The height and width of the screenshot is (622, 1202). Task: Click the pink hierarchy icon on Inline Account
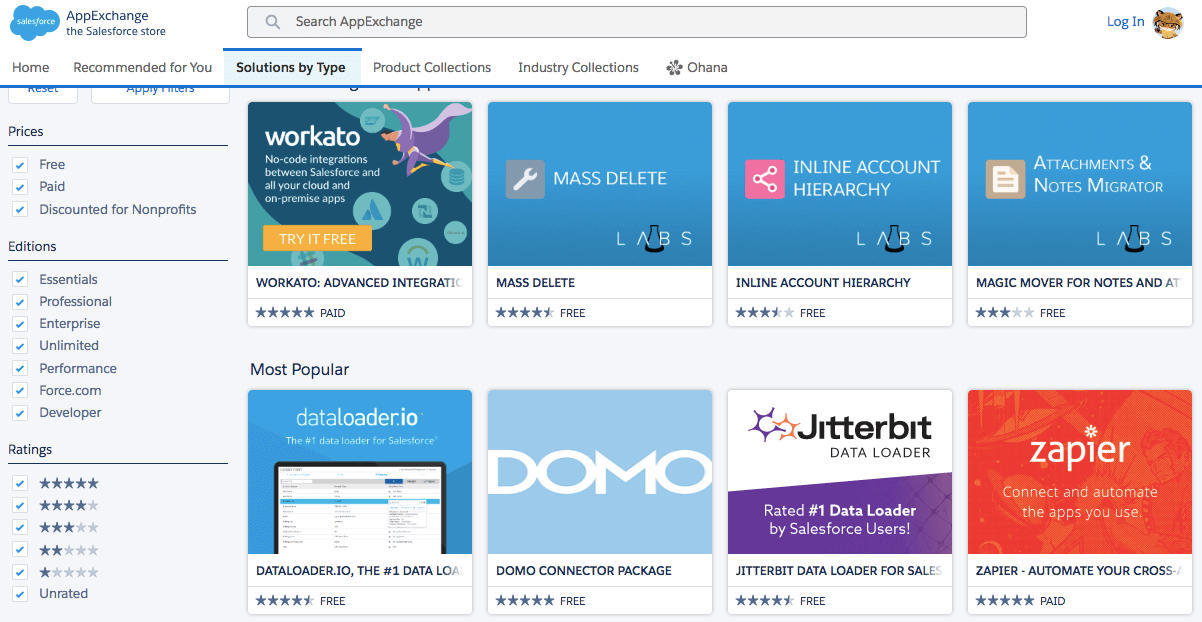[765, 179]
